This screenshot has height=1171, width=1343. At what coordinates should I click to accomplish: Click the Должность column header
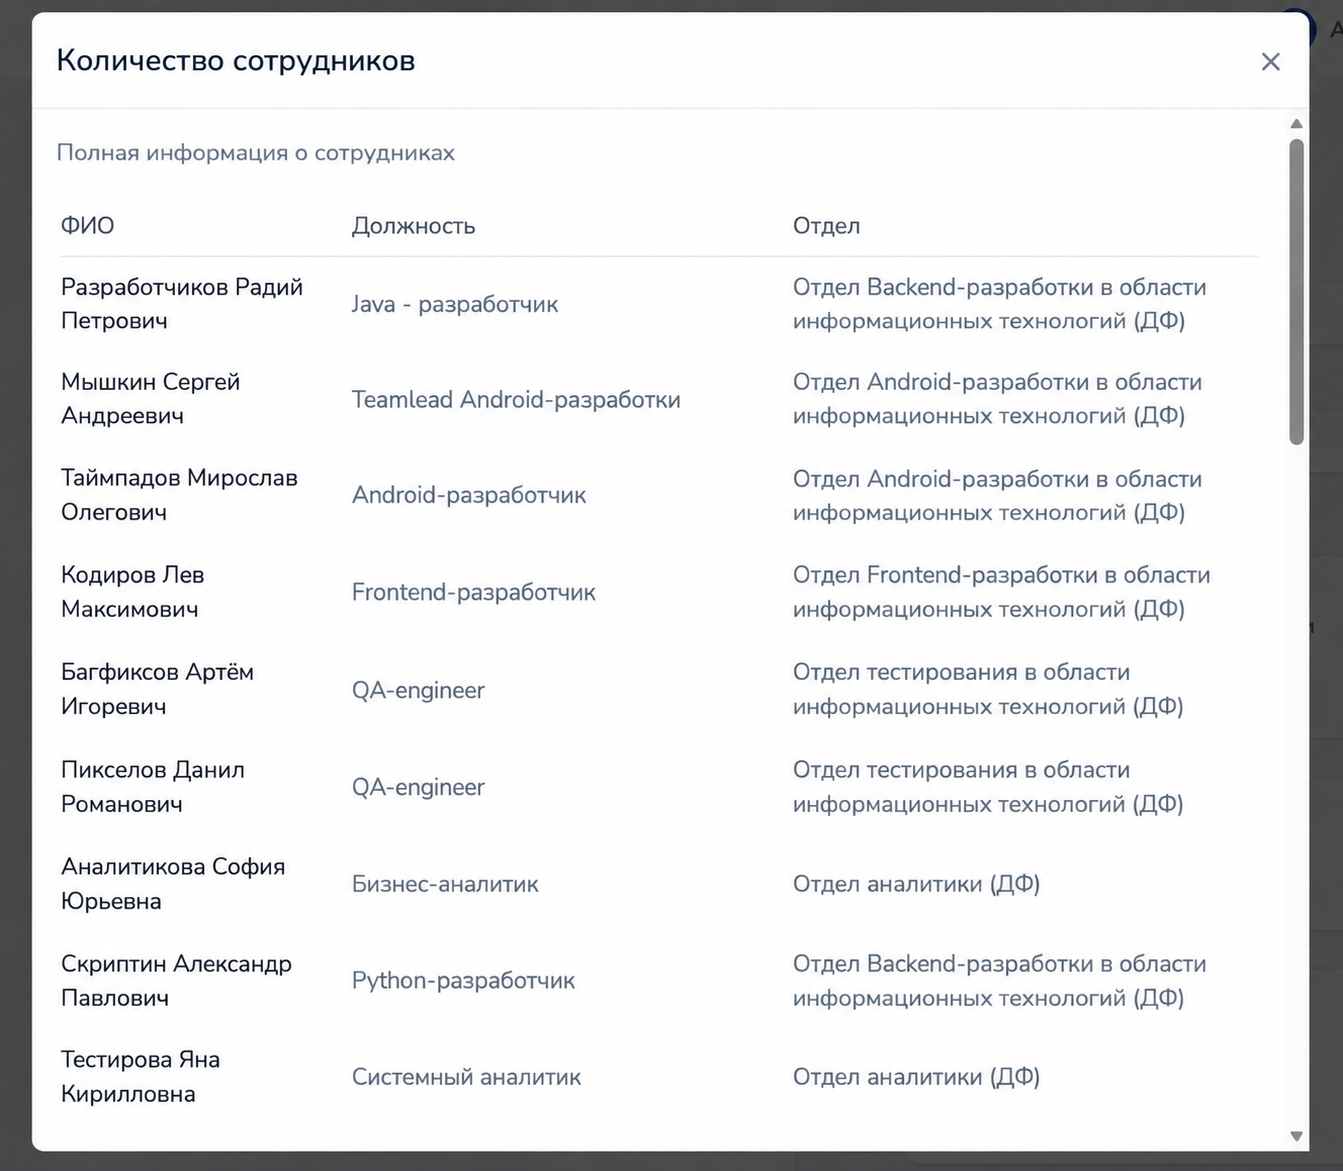[x=413, y=226]
